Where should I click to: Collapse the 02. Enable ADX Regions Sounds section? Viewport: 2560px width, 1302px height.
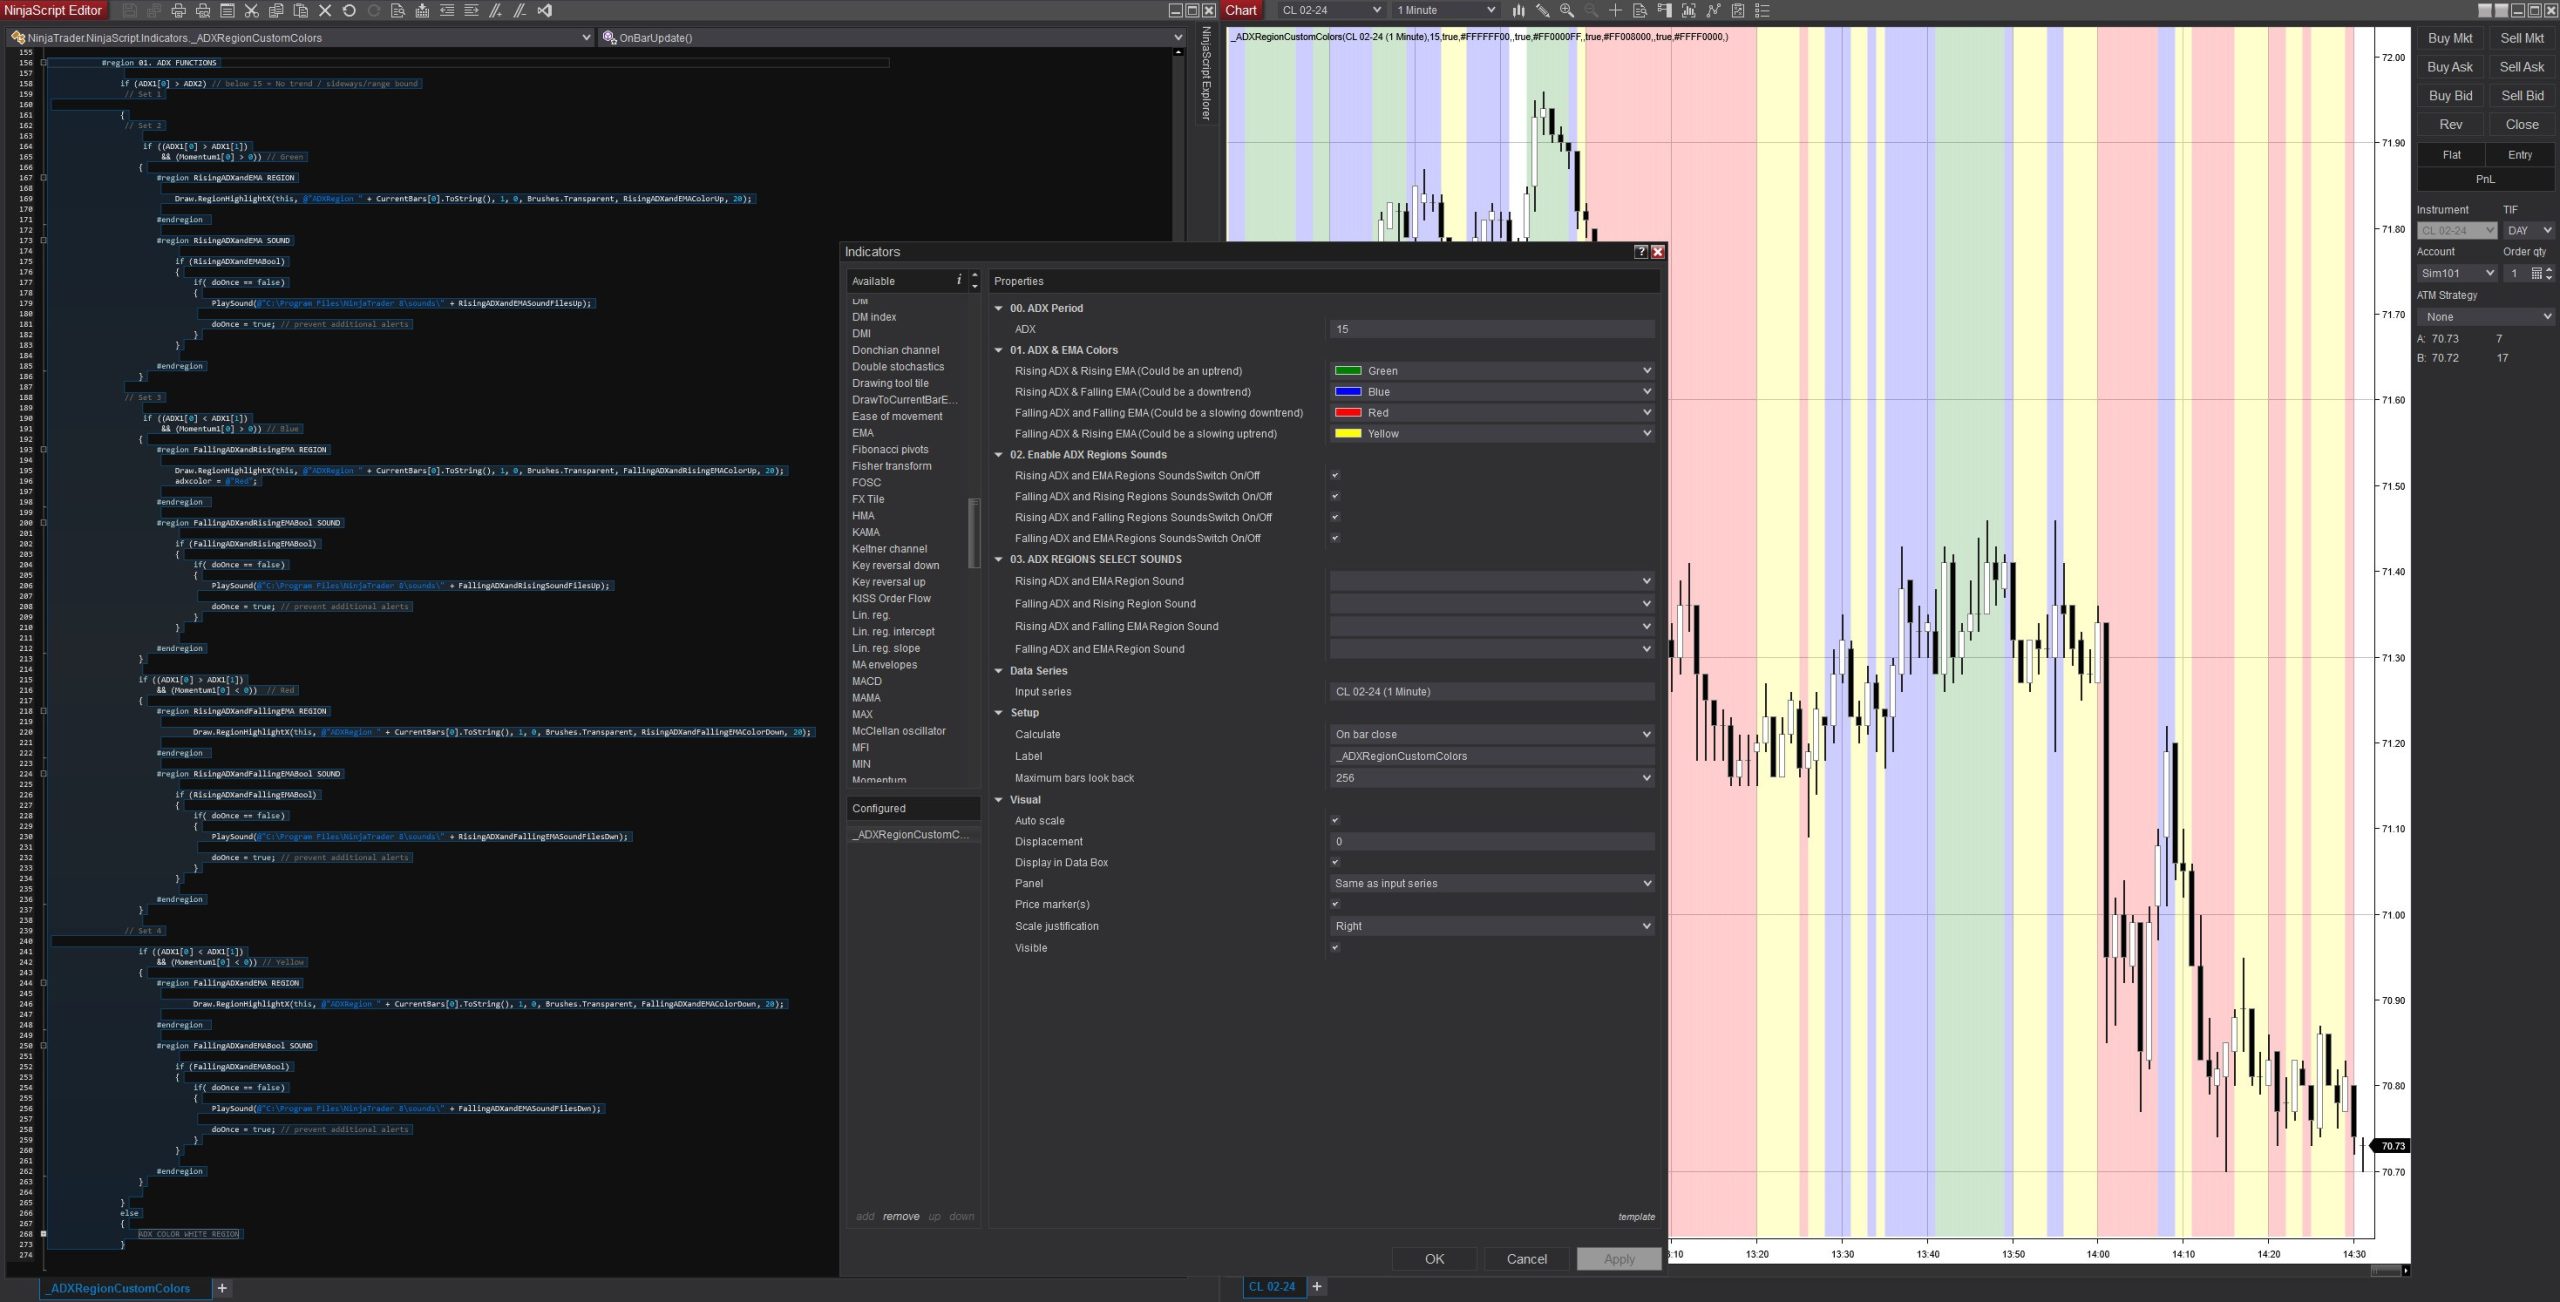[x=997, y=454]
